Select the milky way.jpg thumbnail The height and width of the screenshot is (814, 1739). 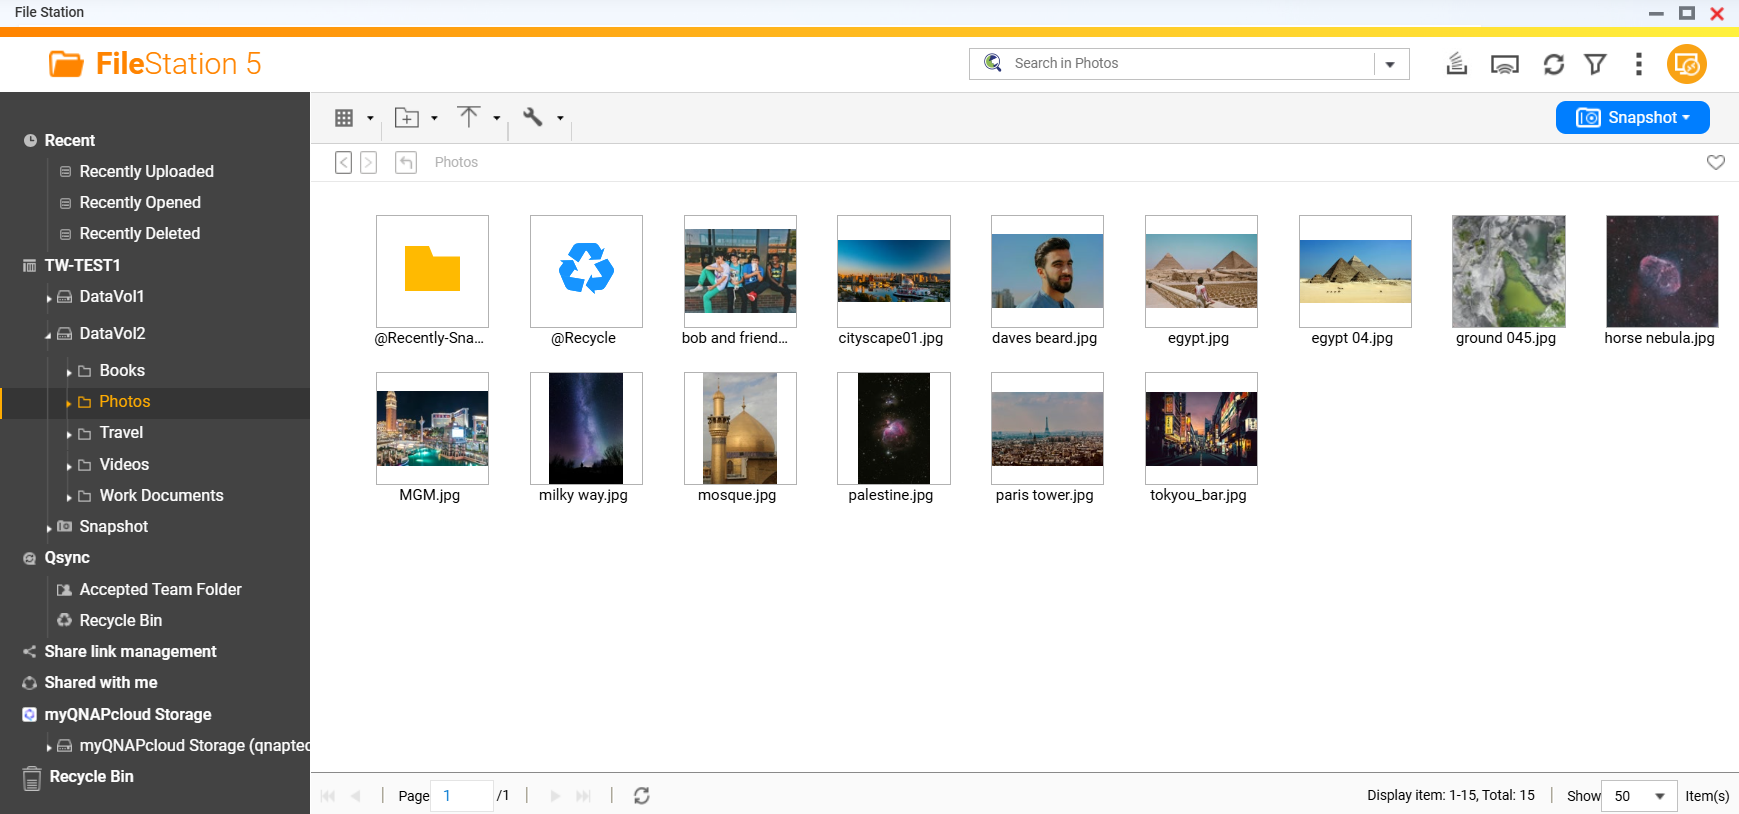click(586, 428)
